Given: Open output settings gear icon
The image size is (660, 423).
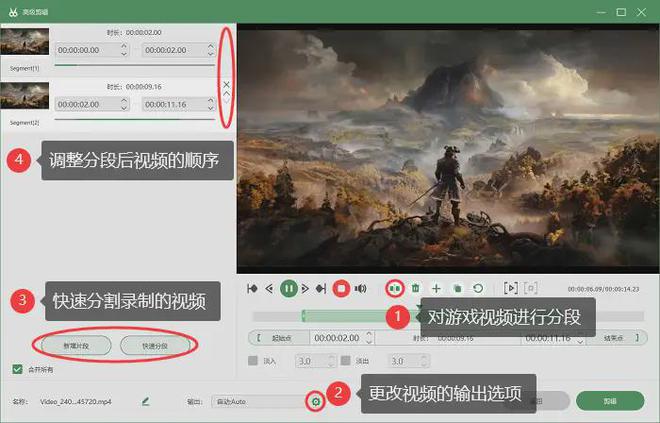Looking at the screenshot, I should click(315, 401).
